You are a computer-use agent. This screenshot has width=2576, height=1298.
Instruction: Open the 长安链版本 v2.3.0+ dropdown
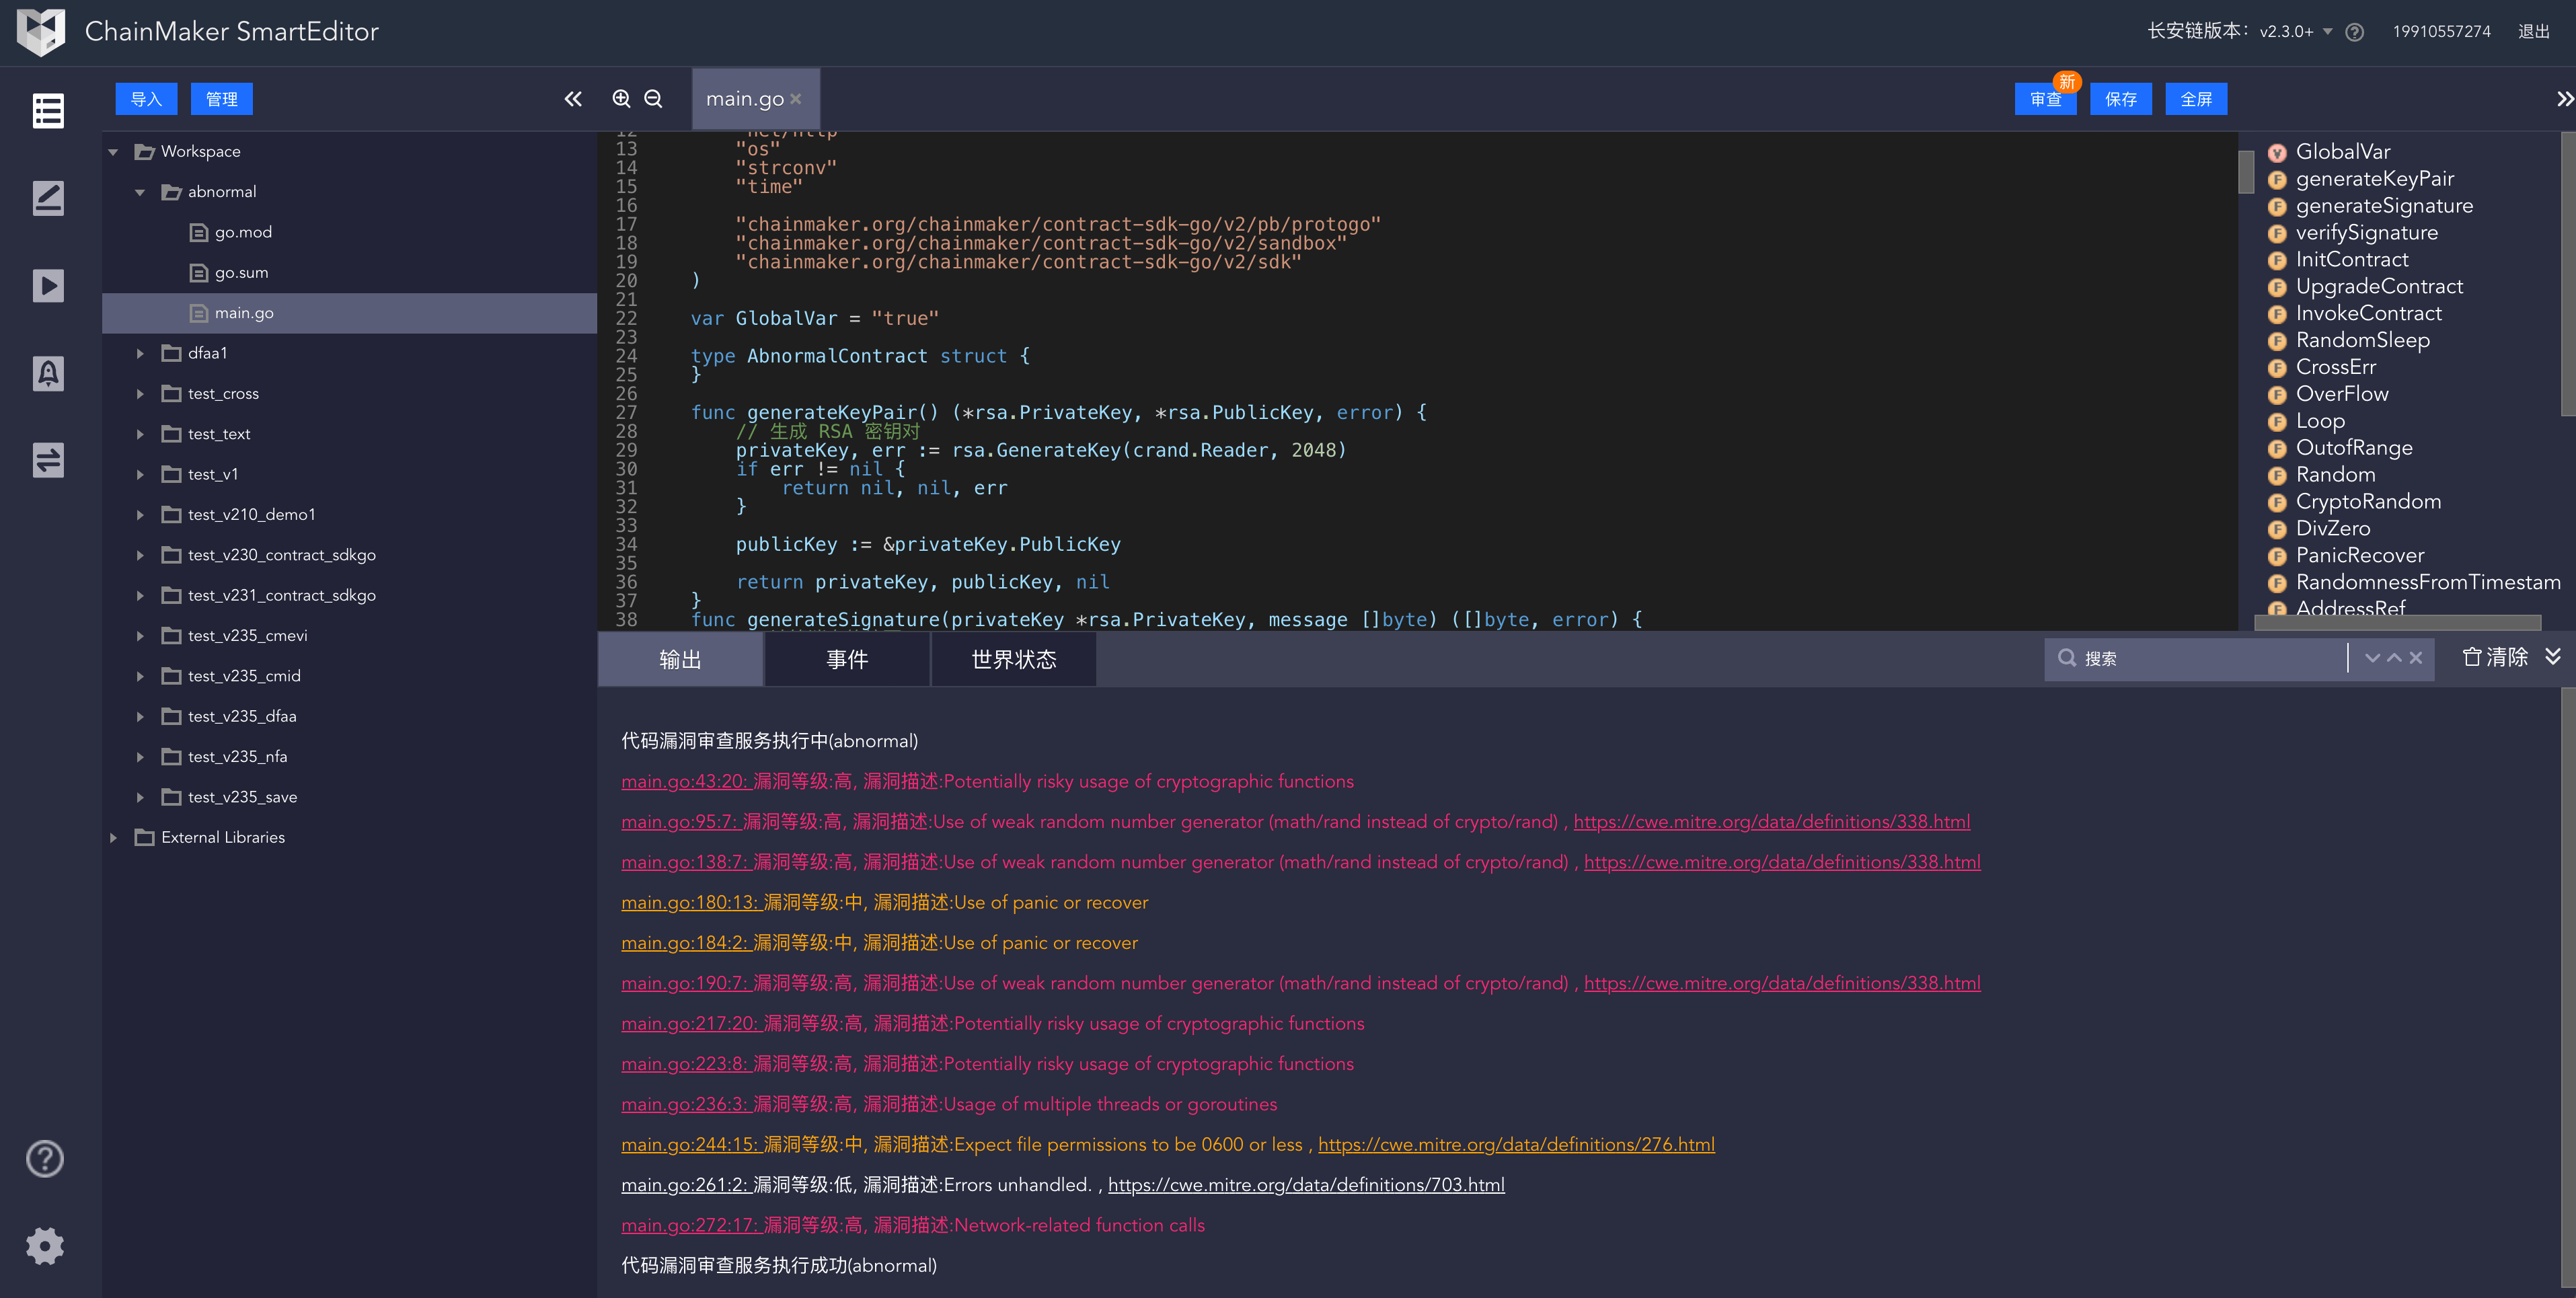2294,32
